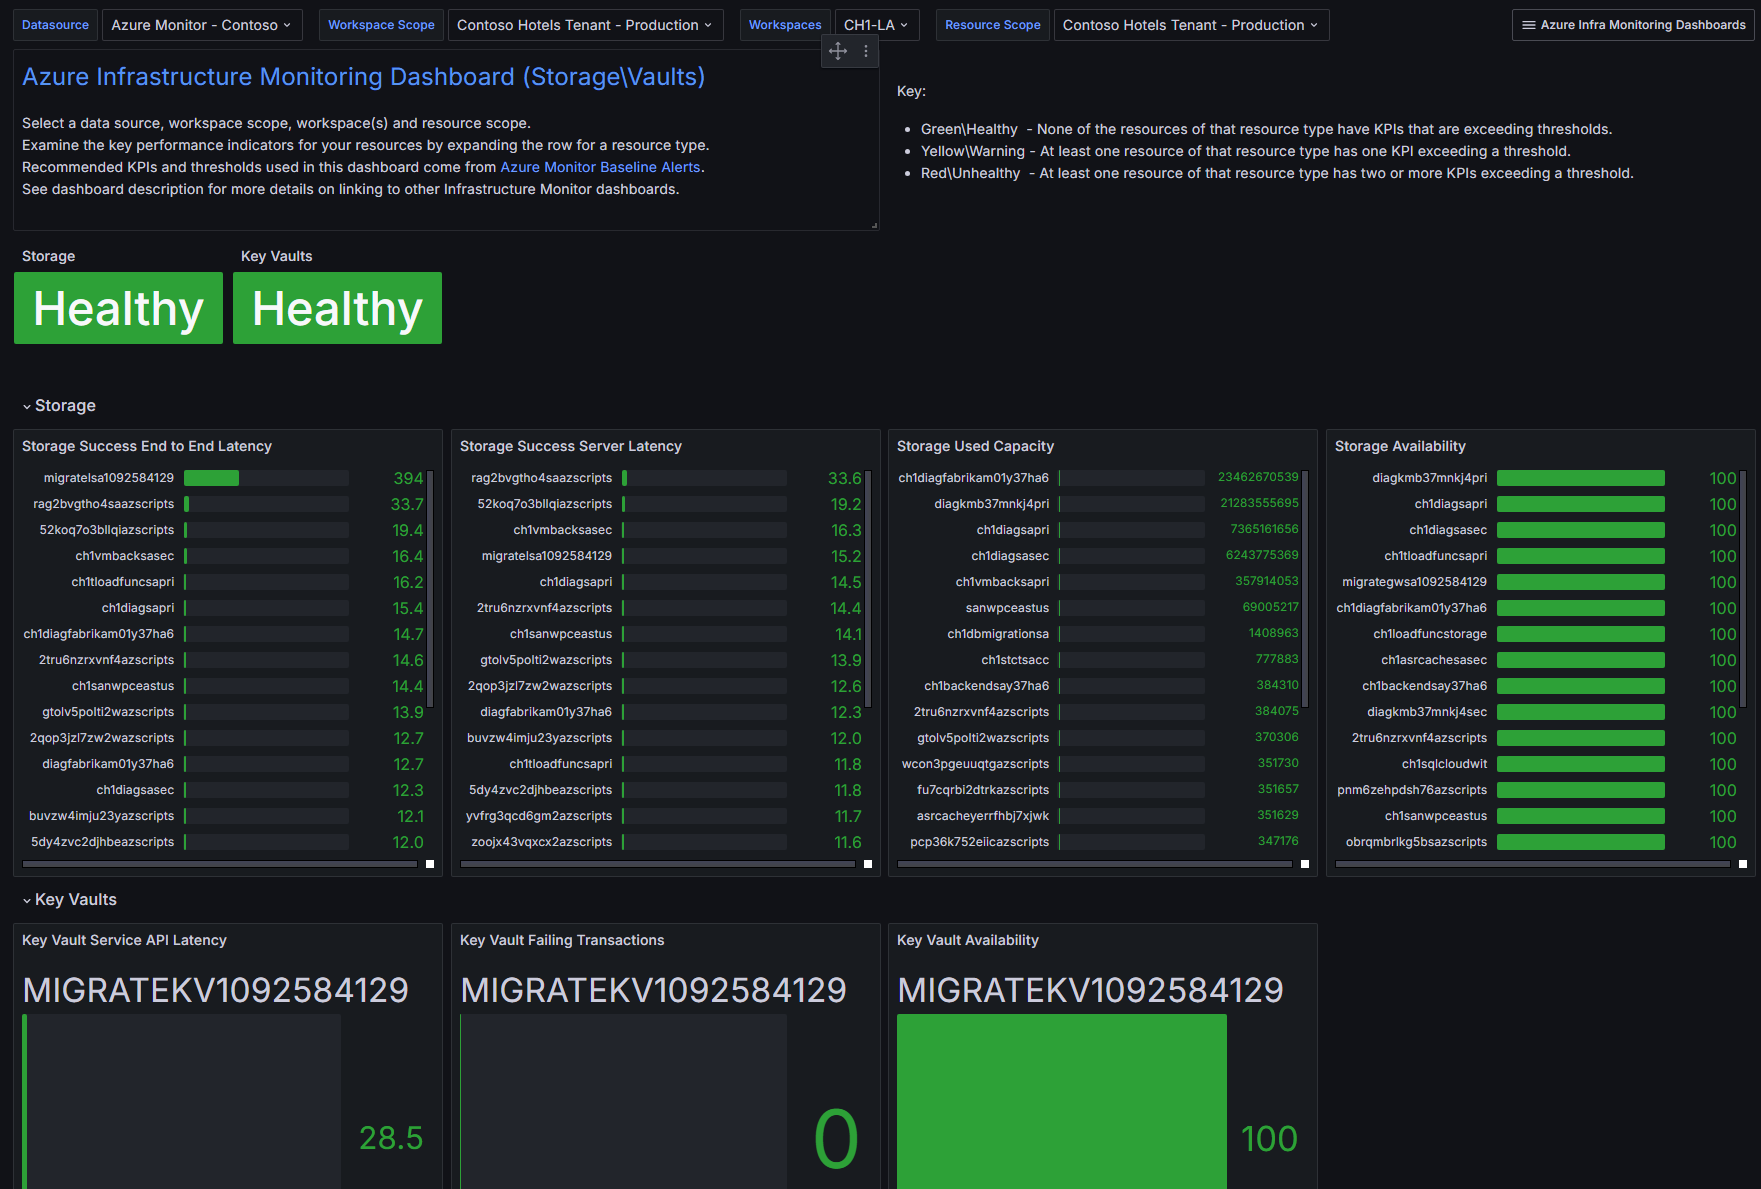Open the Azure Infra Monitoring Dashboards links menu
This screenshot has height=1189, width=1761.
[1633, 25]
